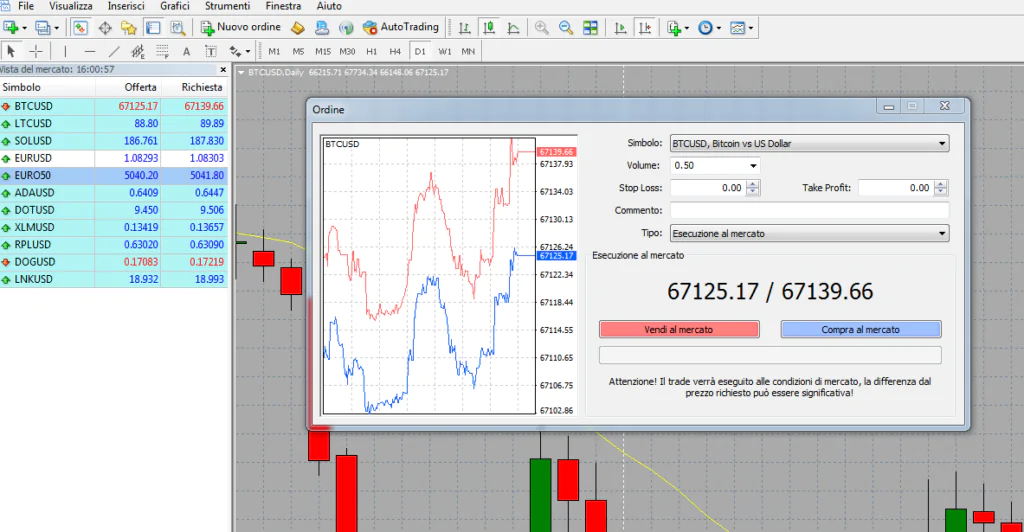Viewport: 1024px width, 532px height.
Task: Switch chart to bar chart mode
Action: coord(464,27)
